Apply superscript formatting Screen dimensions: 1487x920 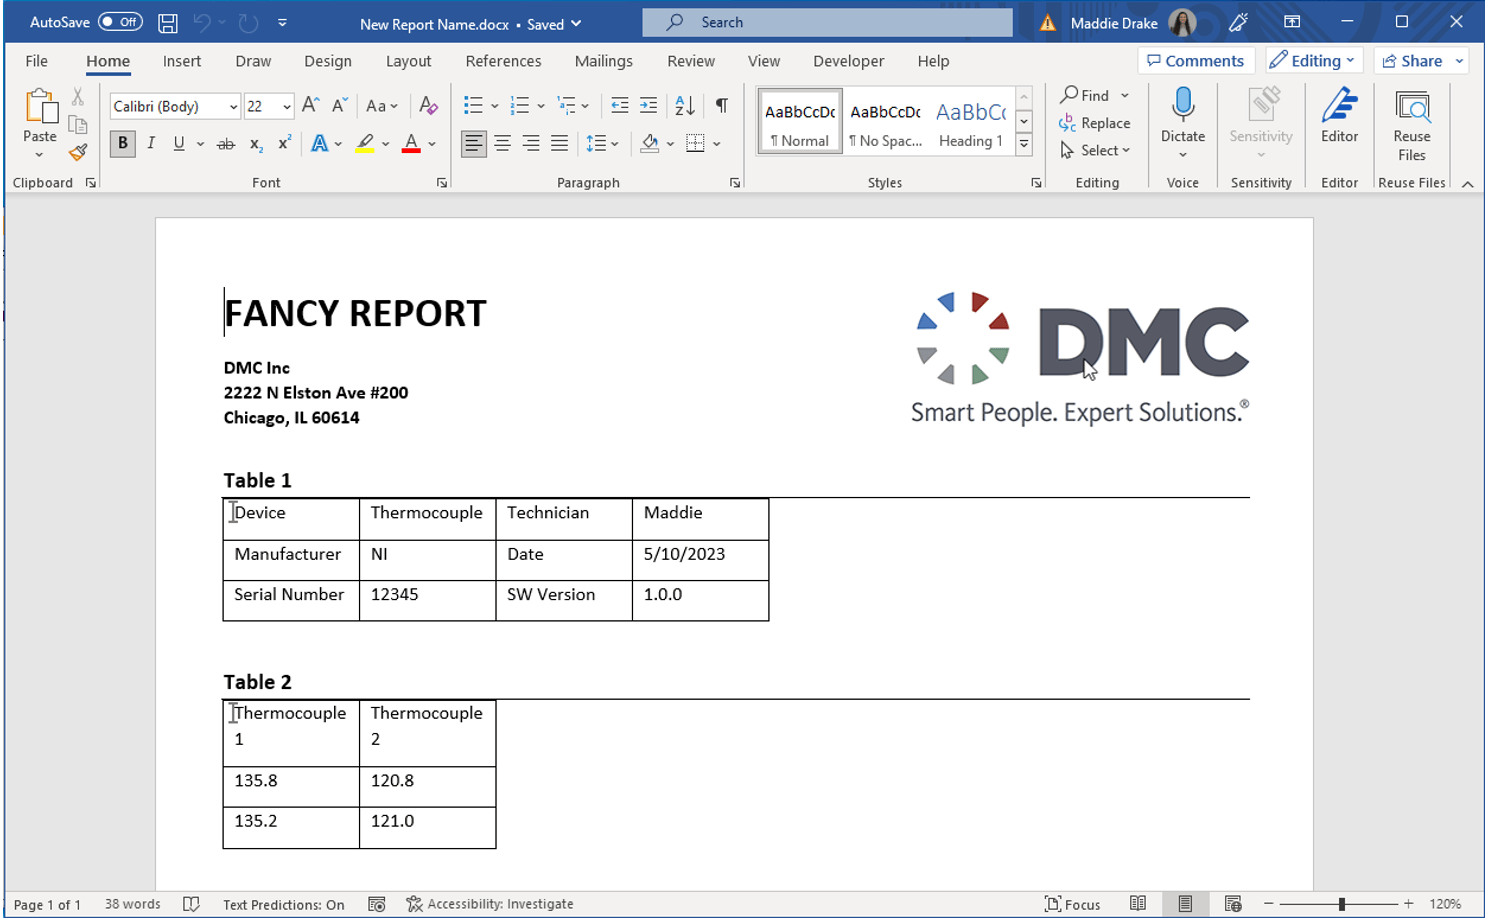click(x=284, y=144)
